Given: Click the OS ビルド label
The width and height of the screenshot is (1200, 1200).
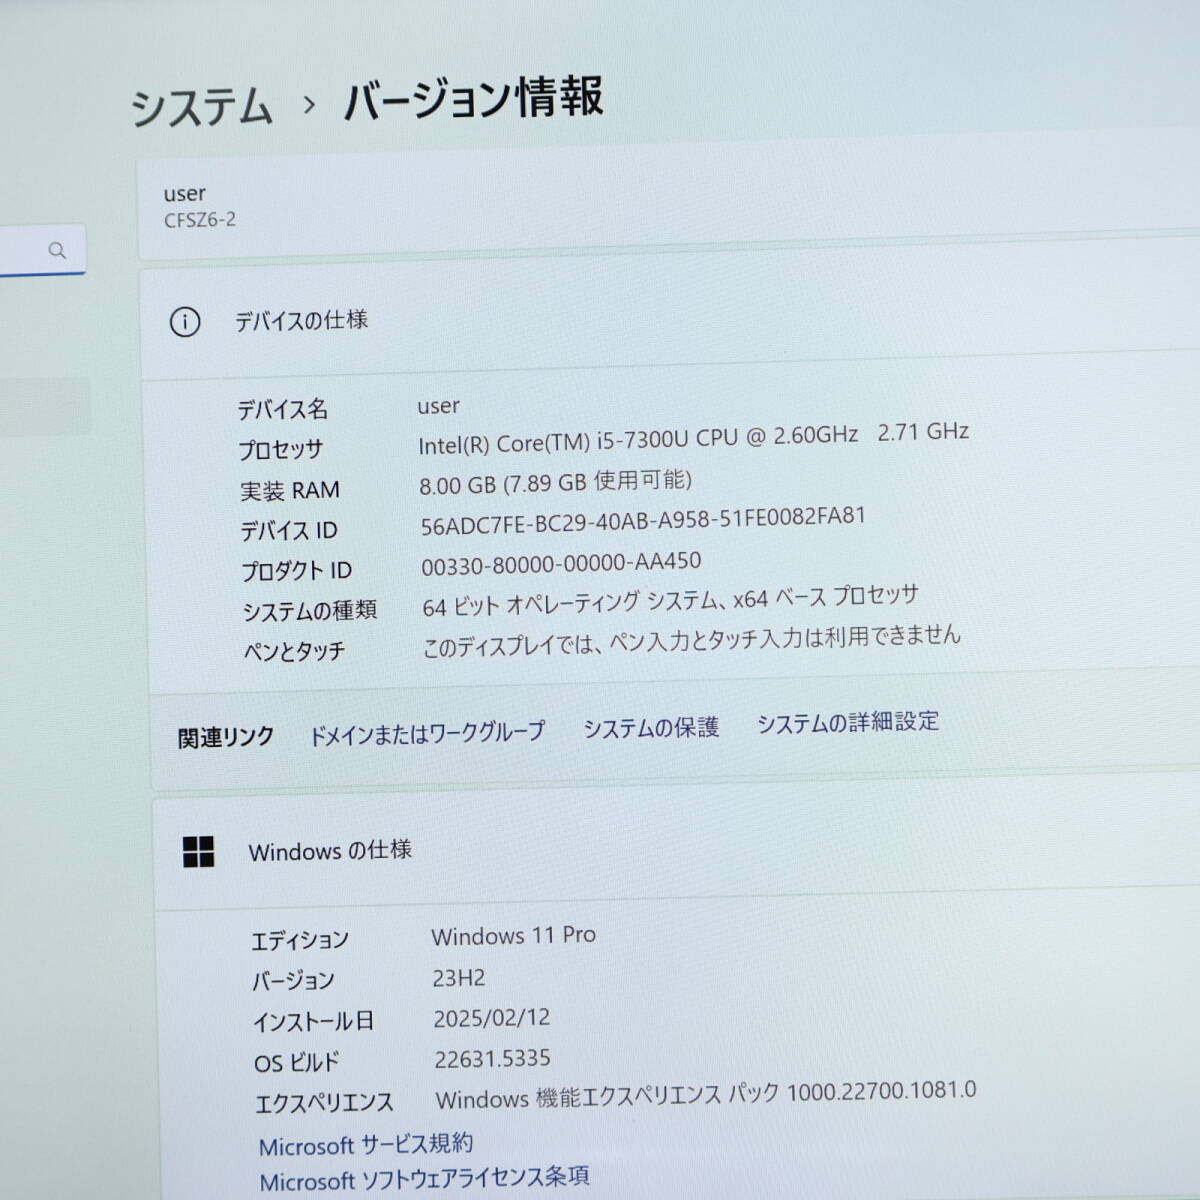Looking at the screenshot, I should (297, 1062).
